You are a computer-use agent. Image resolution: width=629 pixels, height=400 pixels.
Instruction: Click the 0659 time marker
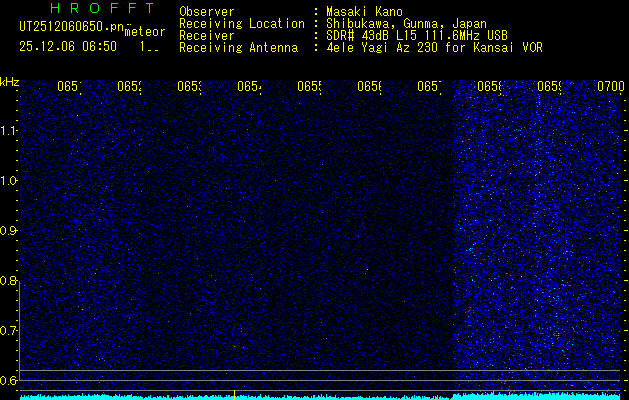549,86
